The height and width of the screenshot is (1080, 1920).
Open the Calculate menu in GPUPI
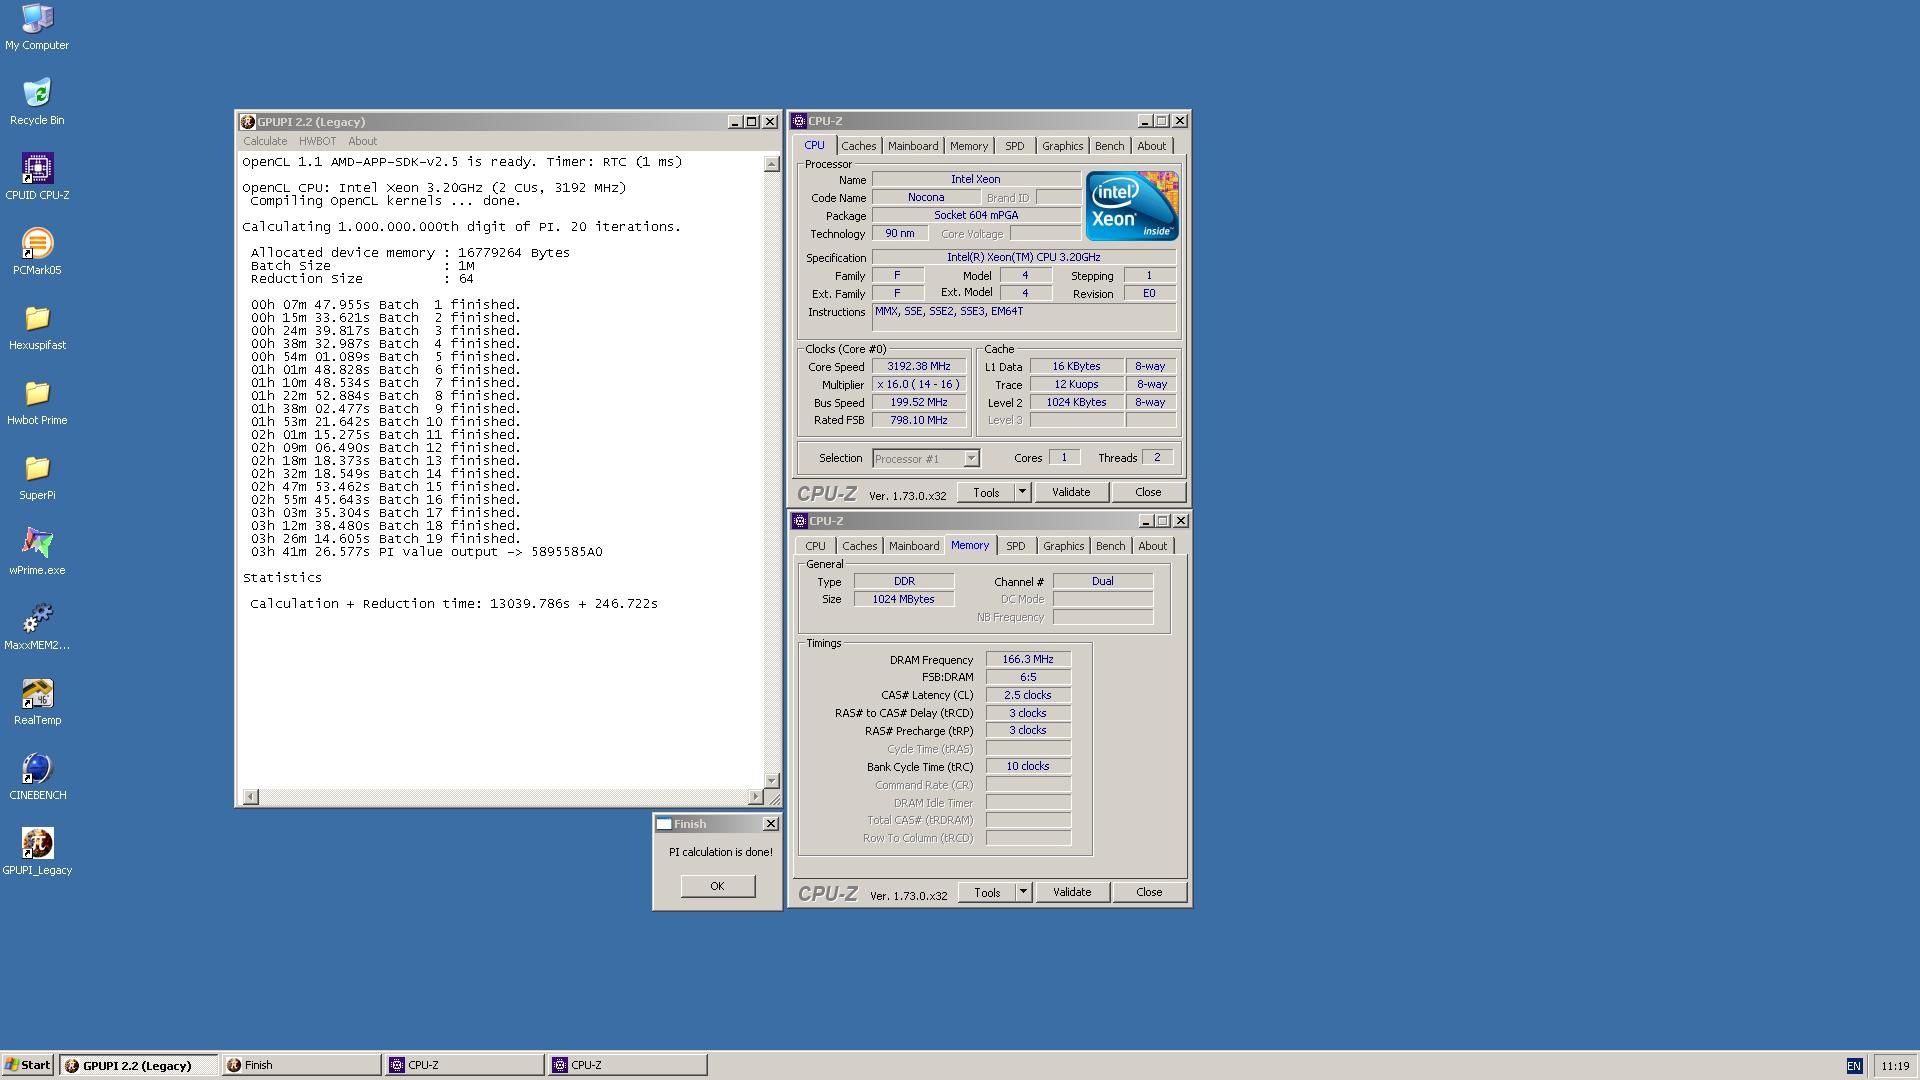pos(265,141)
